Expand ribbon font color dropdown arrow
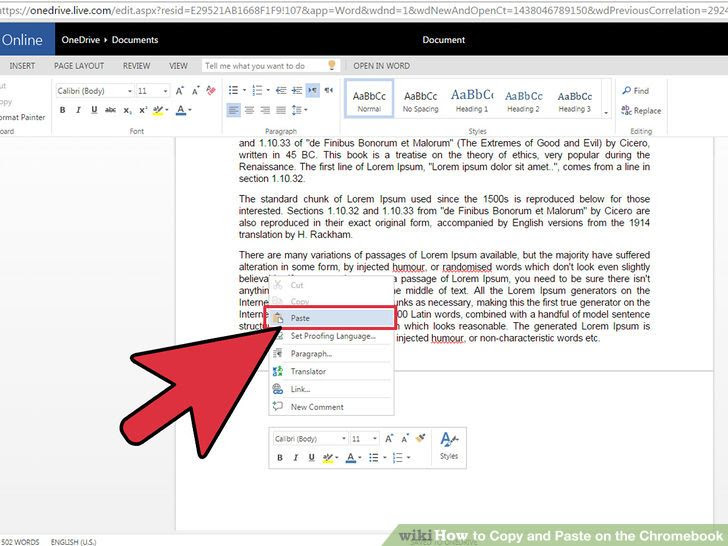The height and width of the screenshot is (546, 728). tap(190, 110)
